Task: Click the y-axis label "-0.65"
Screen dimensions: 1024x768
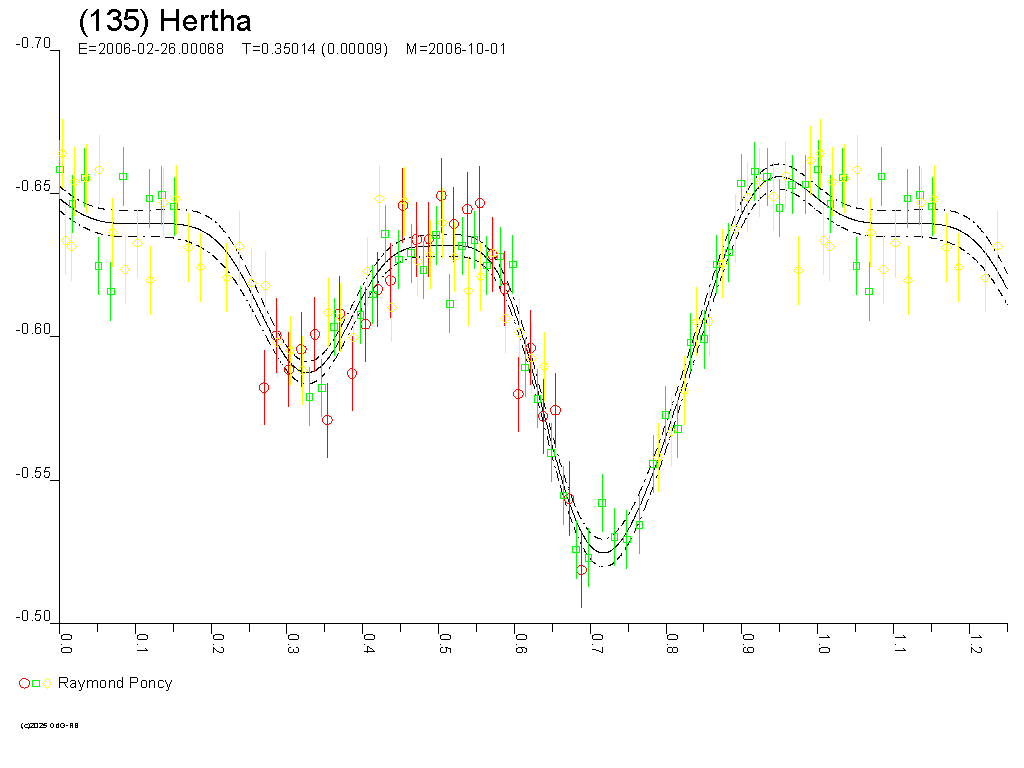Action: [x=33, y=186]
